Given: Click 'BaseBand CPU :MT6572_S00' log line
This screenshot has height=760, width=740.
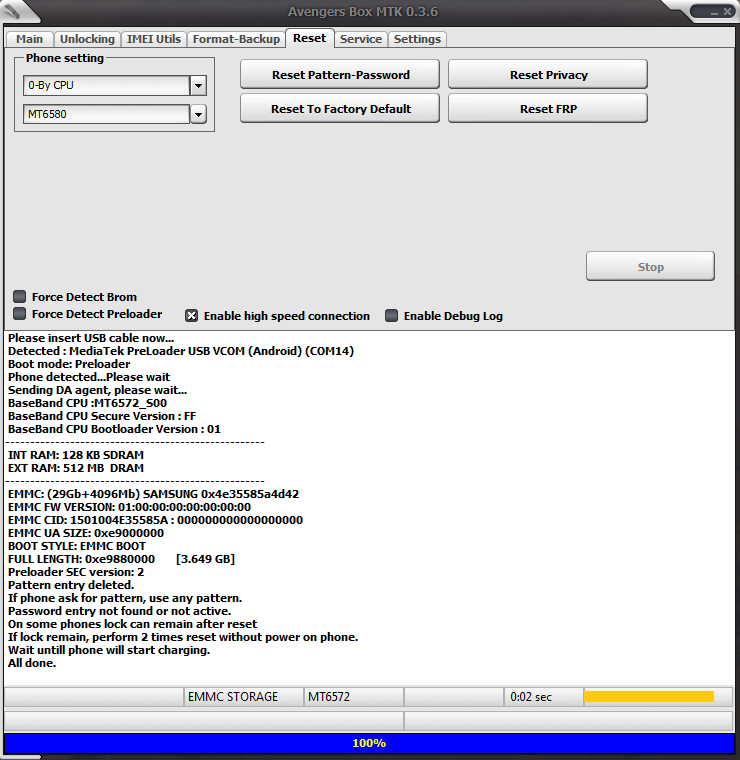Looking at the screenshot, I should (x=87, y=403).
